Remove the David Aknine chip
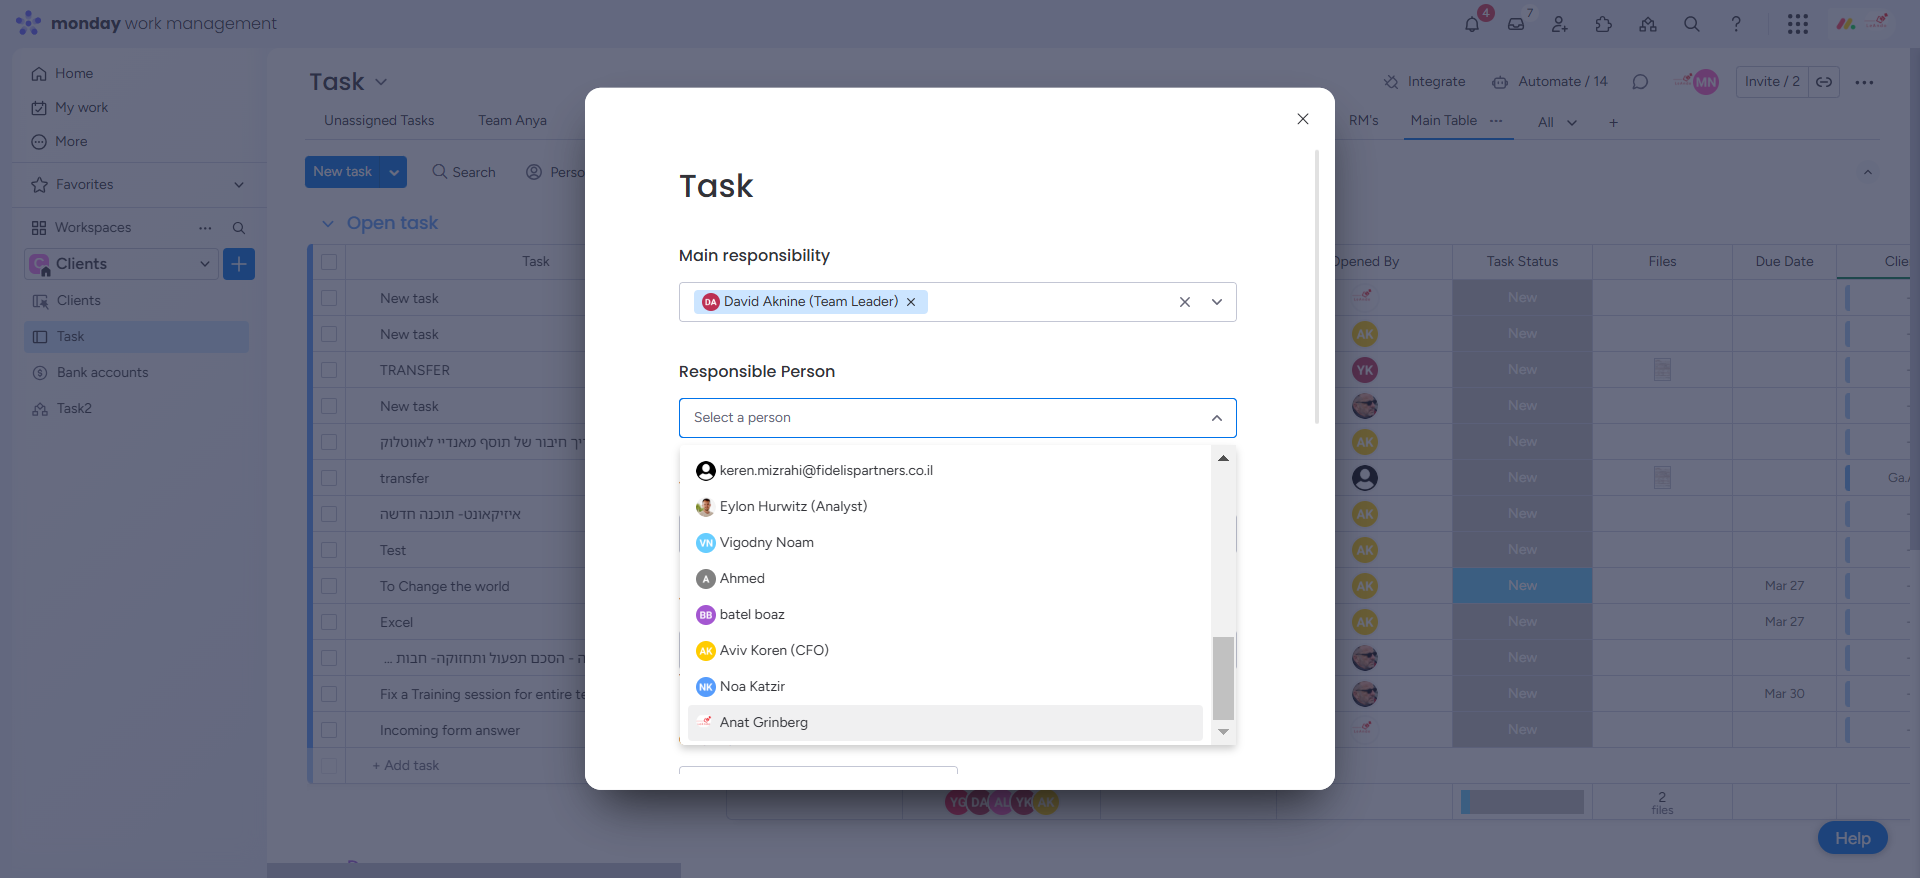This screenshot has height=878, width=1920. pyautogui.click(x=911, y=302)
